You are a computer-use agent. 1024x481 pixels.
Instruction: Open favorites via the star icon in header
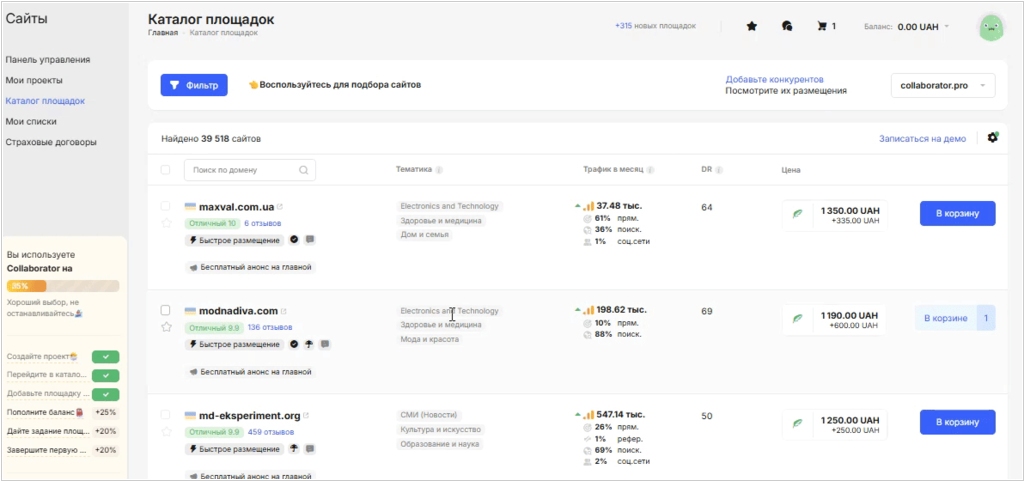tap(752, 26)
